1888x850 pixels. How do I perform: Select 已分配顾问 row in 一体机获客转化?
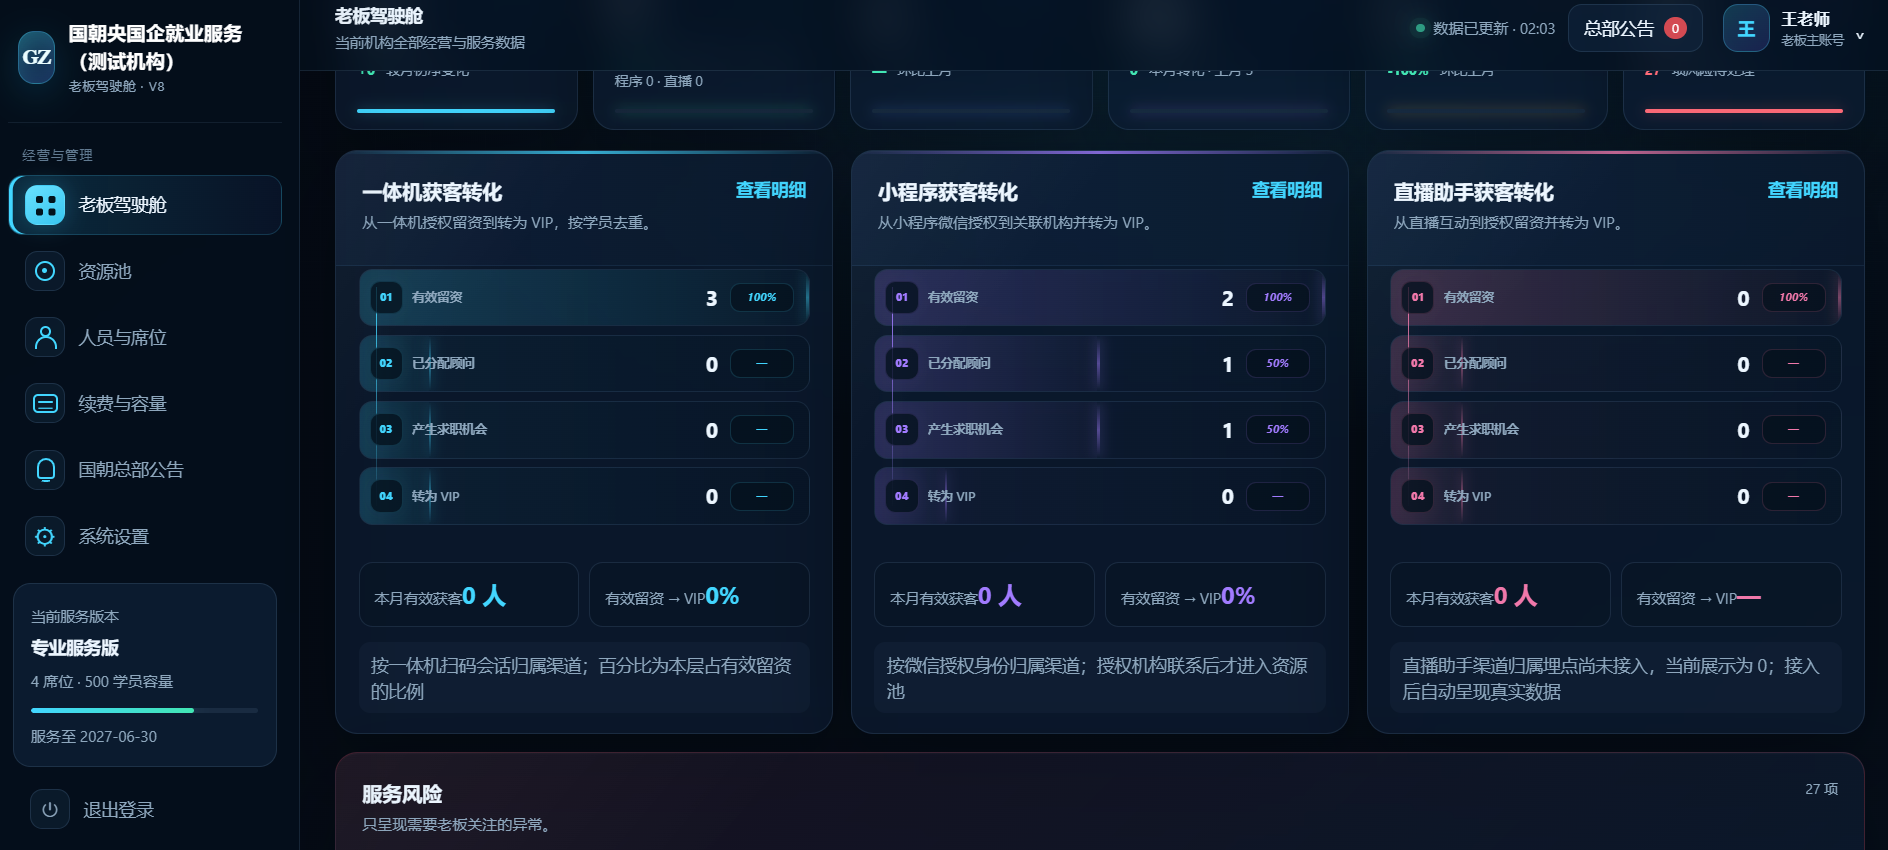pos(584,363)
